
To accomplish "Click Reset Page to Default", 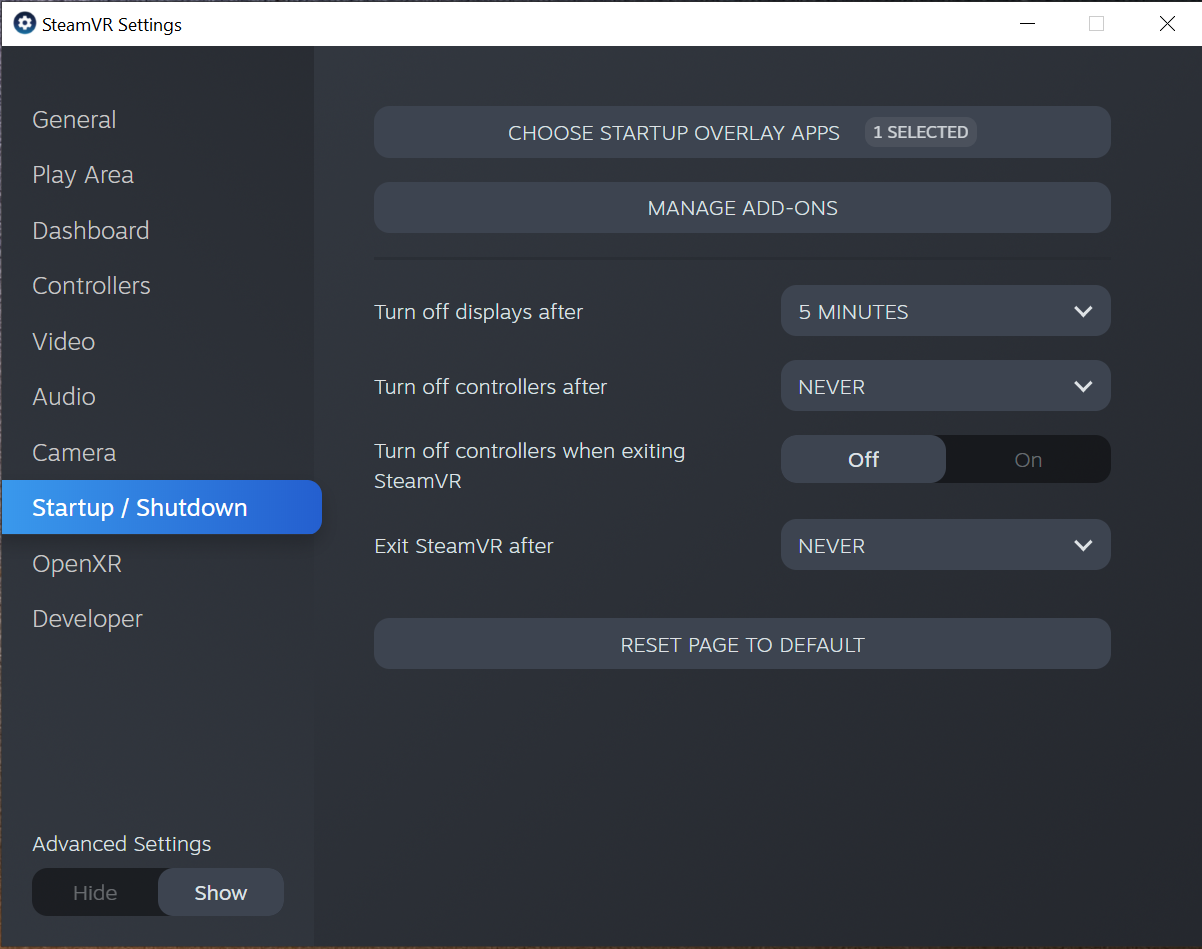I will coord(742,644).
